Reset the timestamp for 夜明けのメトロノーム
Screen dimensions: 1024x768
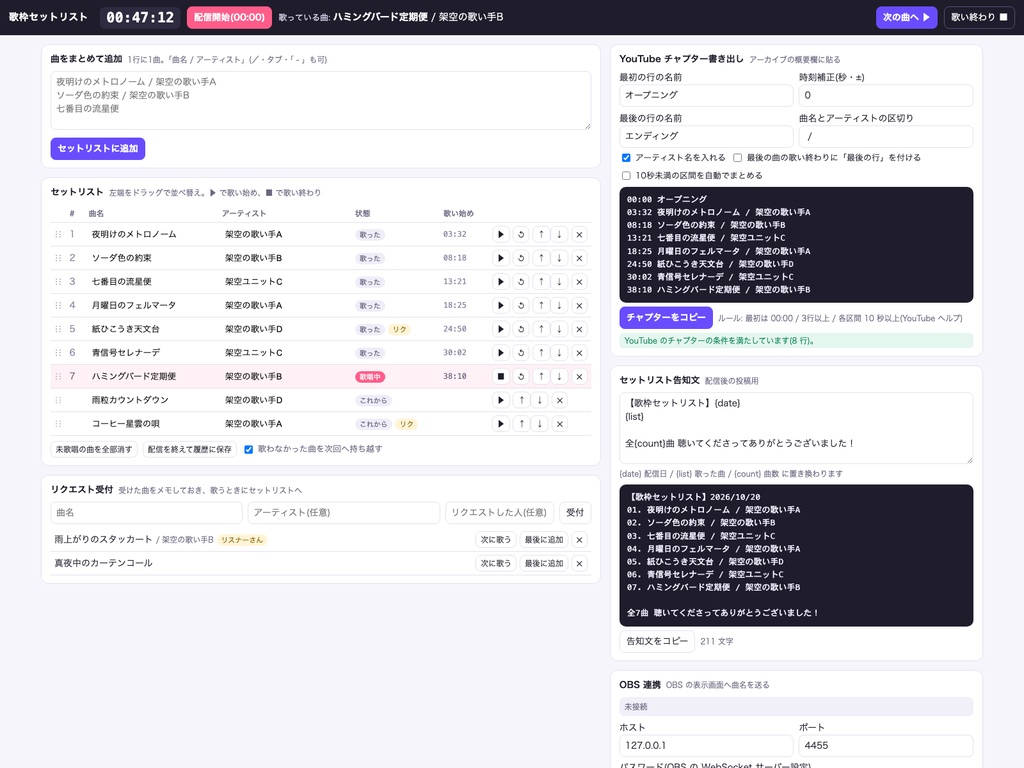tap(521, 234)
